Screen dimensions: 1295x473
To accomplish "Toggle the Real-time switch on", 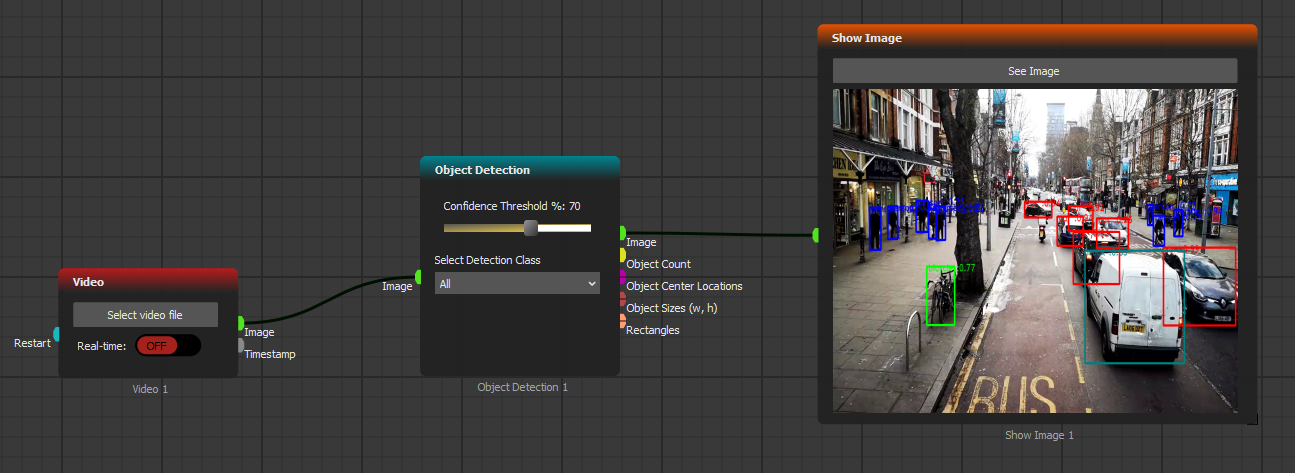I will click(167, 345).
